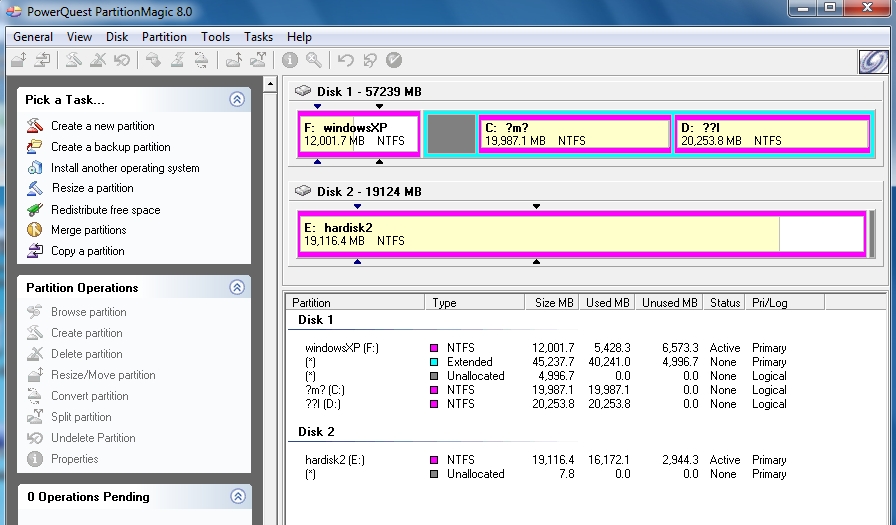Click the Undelete partition toolbar icon
The image size is (896, 525).
coord(122,59)
